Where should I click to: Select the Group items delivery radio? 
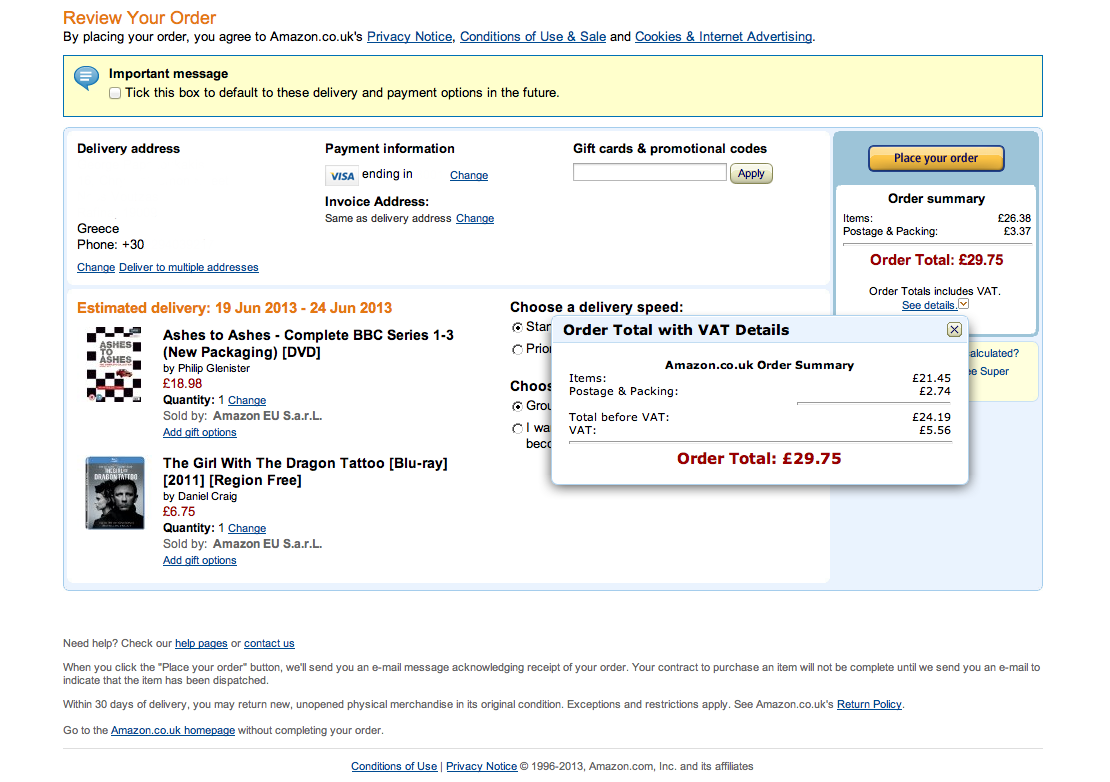click(517, 406)
